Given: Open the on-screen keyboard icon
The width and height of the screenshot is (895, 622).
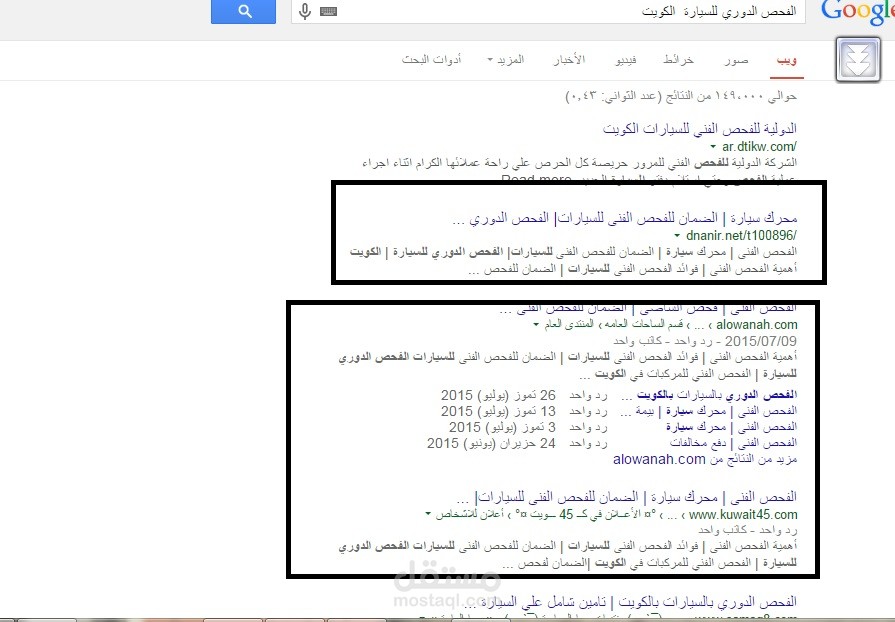Looking at the screenshot, I should (328, 11).
